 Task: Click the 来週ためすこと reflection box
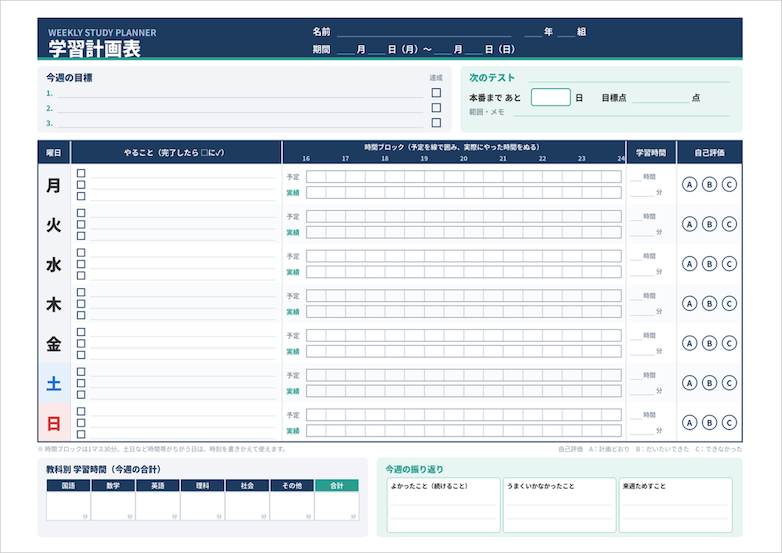[x=676, y=505]
